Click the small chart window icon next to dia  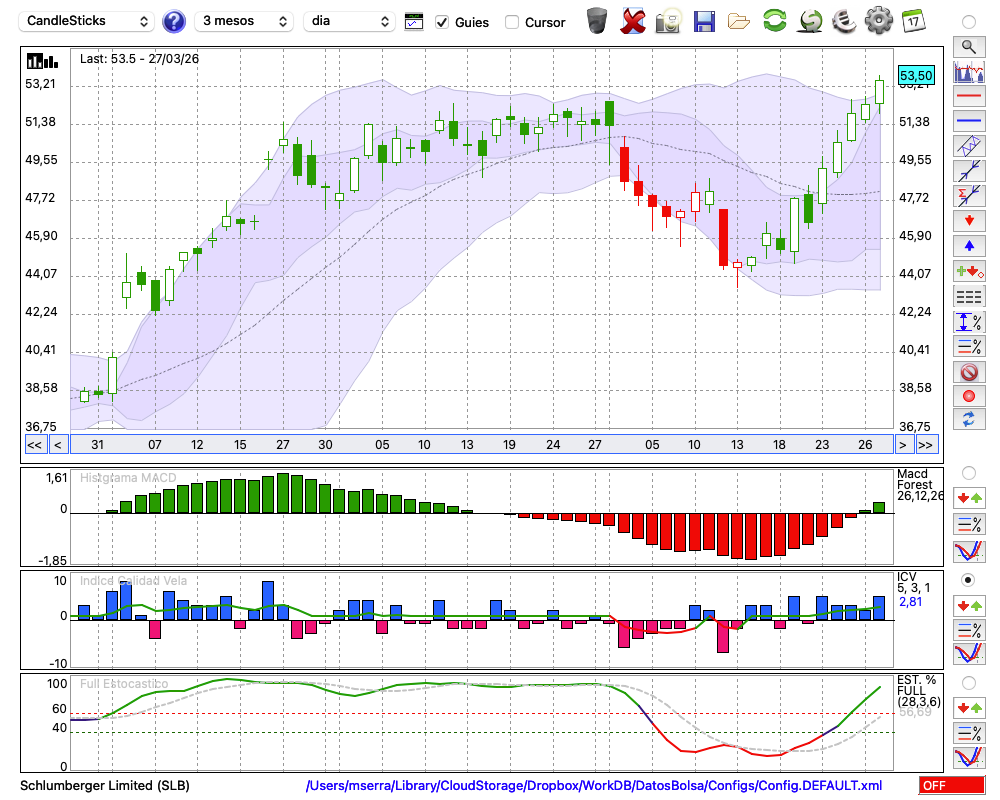(x=414, y=22)
